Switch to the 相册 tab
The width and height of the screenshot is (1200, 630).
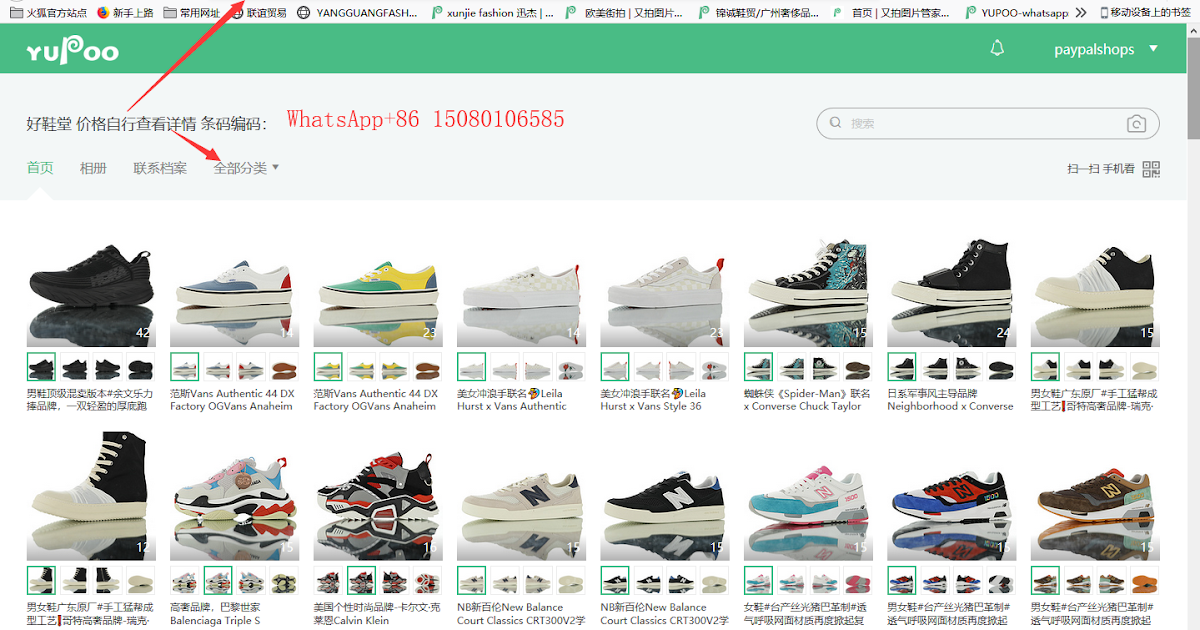(x=93, y=168)
